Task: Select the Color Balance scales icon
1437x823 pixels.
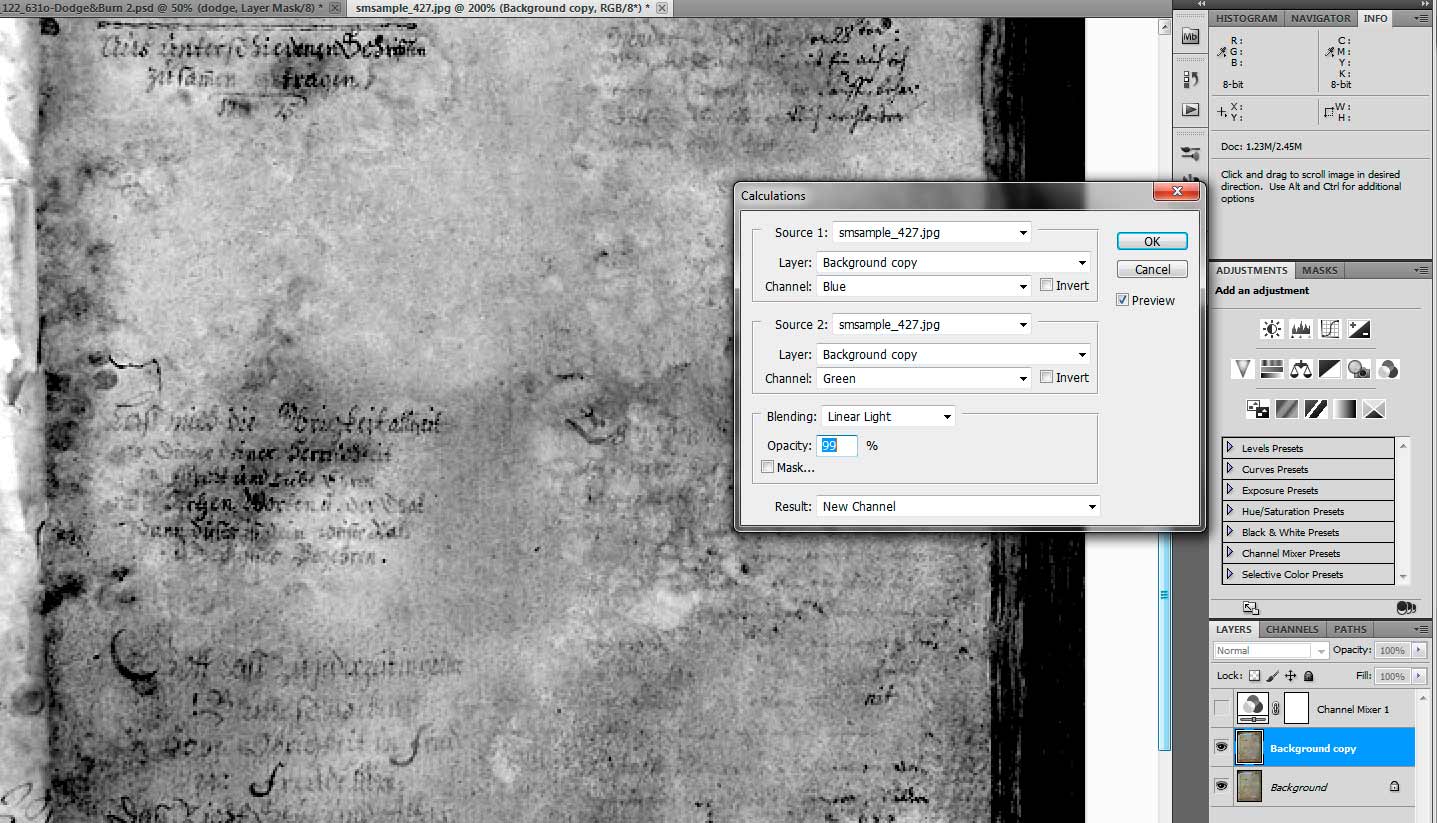Action: pos(1301,369)
